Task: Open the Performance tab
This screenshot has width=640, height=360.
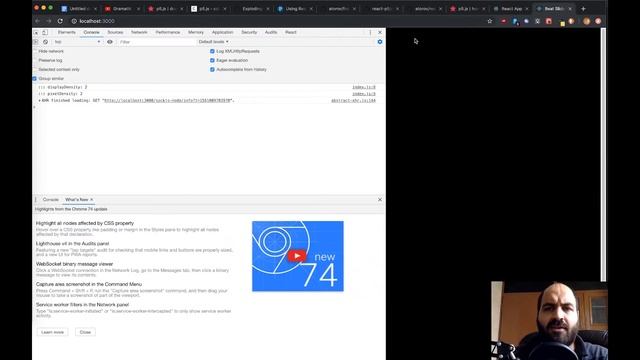Action: coord(168,32)
